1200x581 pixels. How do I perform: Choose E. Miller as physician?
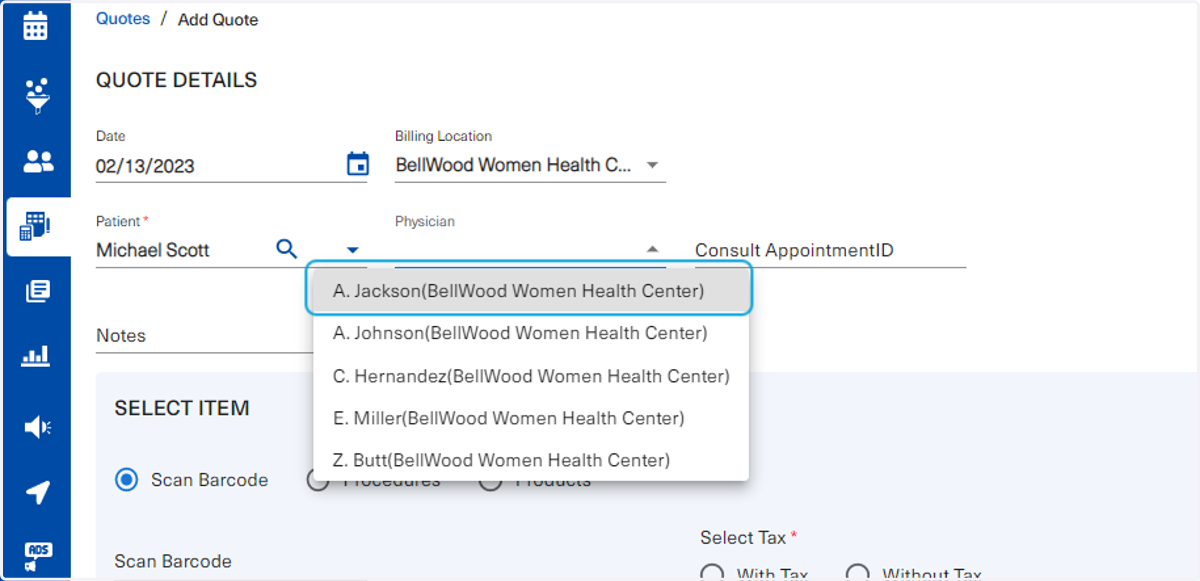point(530,418)
